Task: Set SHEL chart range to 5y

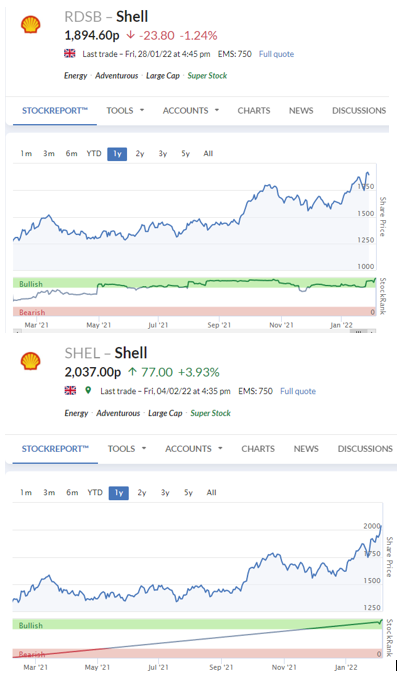Action: [188, 492]
